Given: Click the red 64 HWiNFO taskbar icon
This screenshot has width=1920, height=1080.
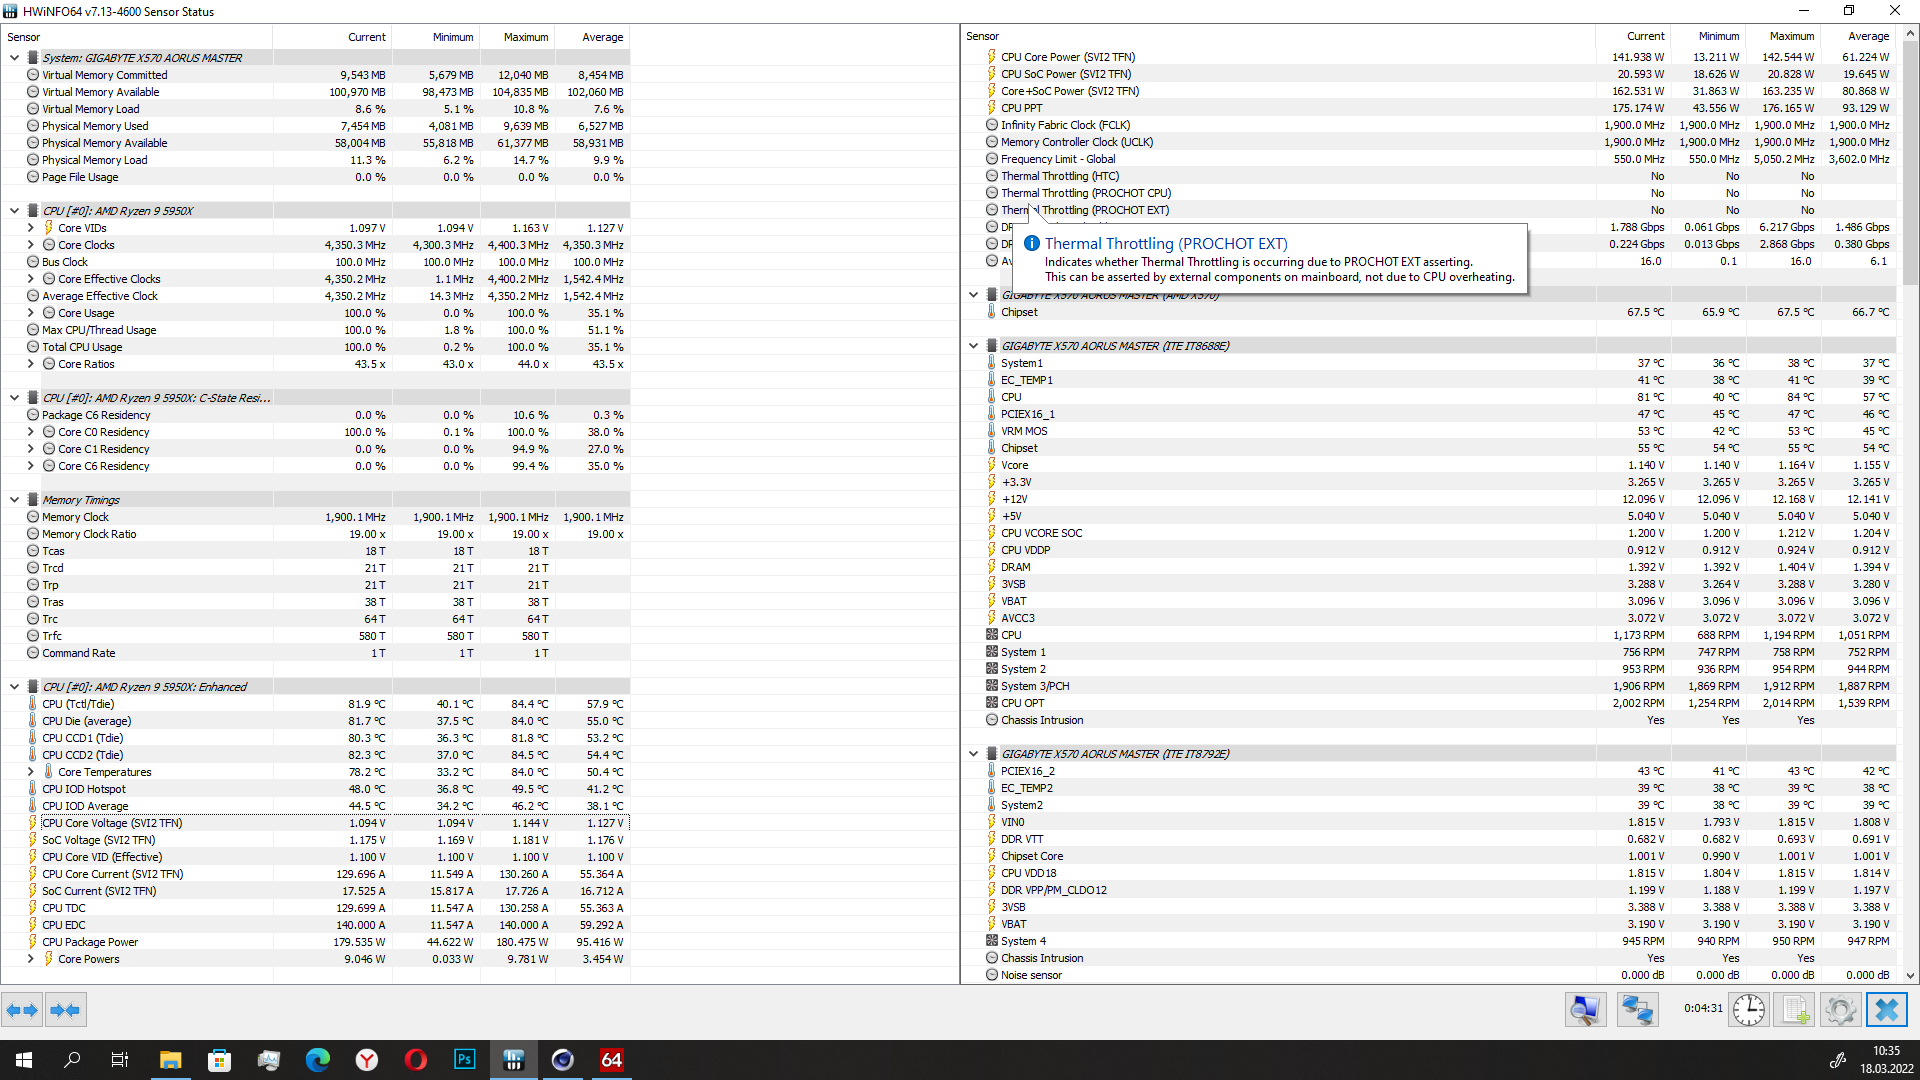Looking at the screenshot, I should 612,1060.
